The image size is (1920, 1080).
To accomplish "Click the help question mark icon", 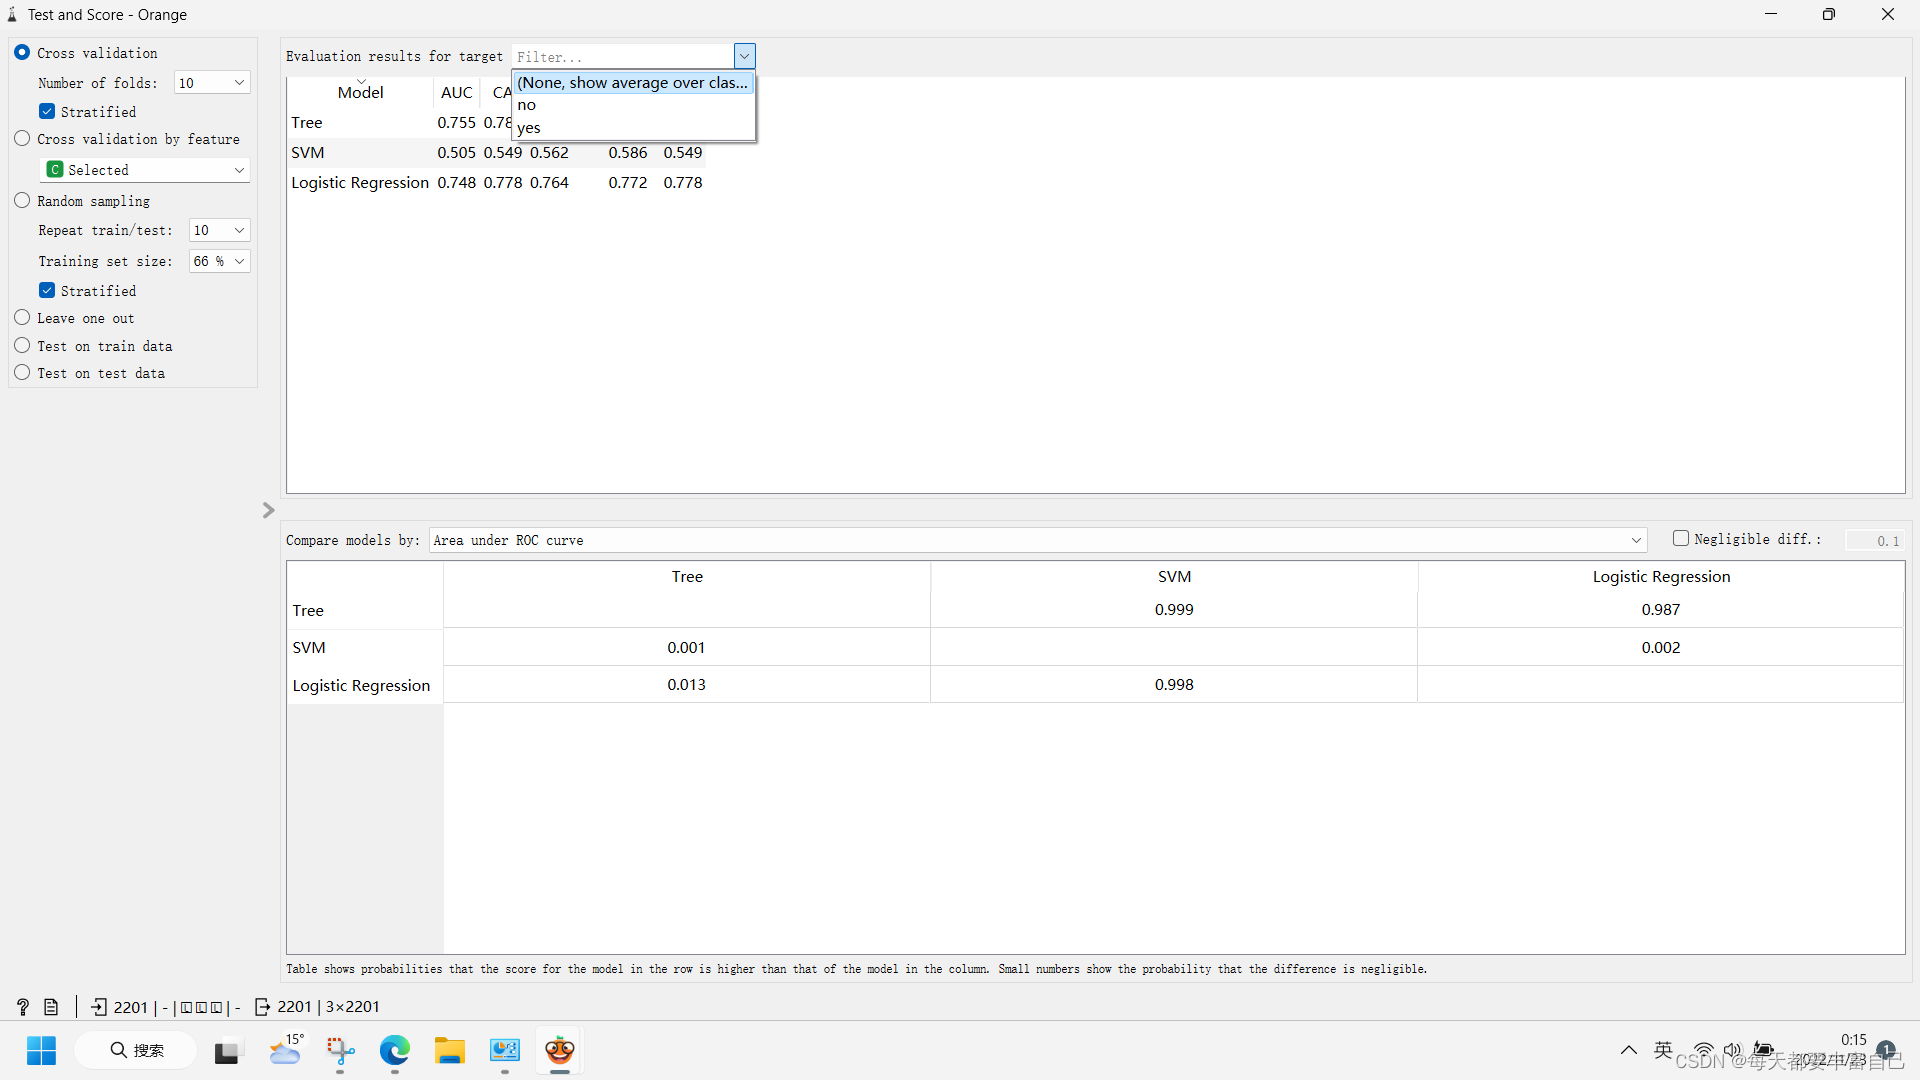I will click(23, 1007).
